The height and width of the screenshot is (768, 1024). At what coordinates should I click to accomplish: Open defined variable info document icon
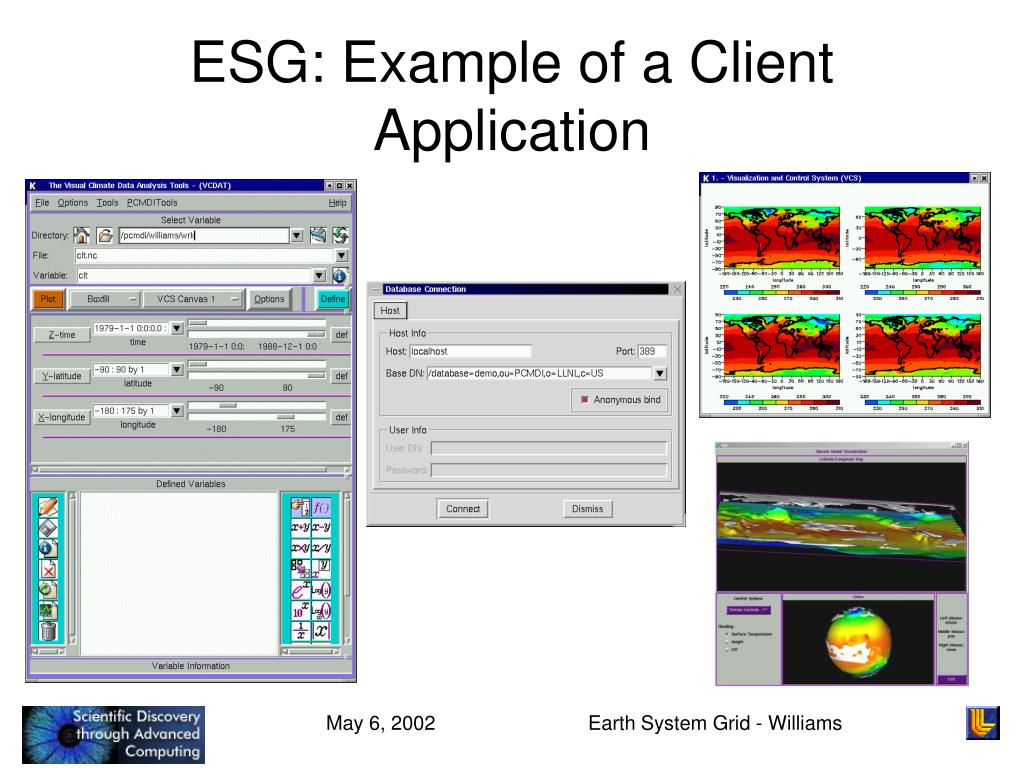pyautogui.click(x=48, y=549)
